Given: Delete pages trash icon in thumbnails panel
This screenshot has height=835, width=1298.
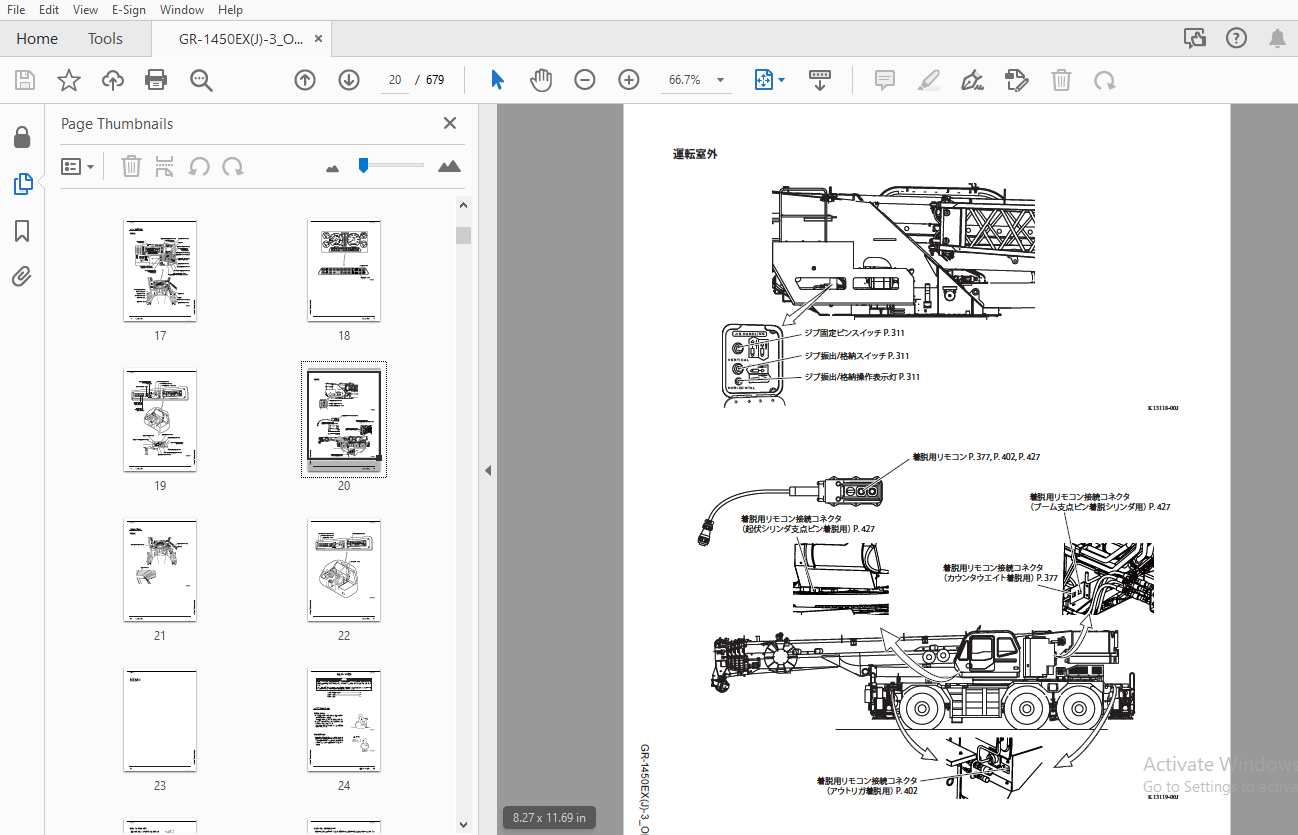Looking at the screenshot, I should pos(131,166).
